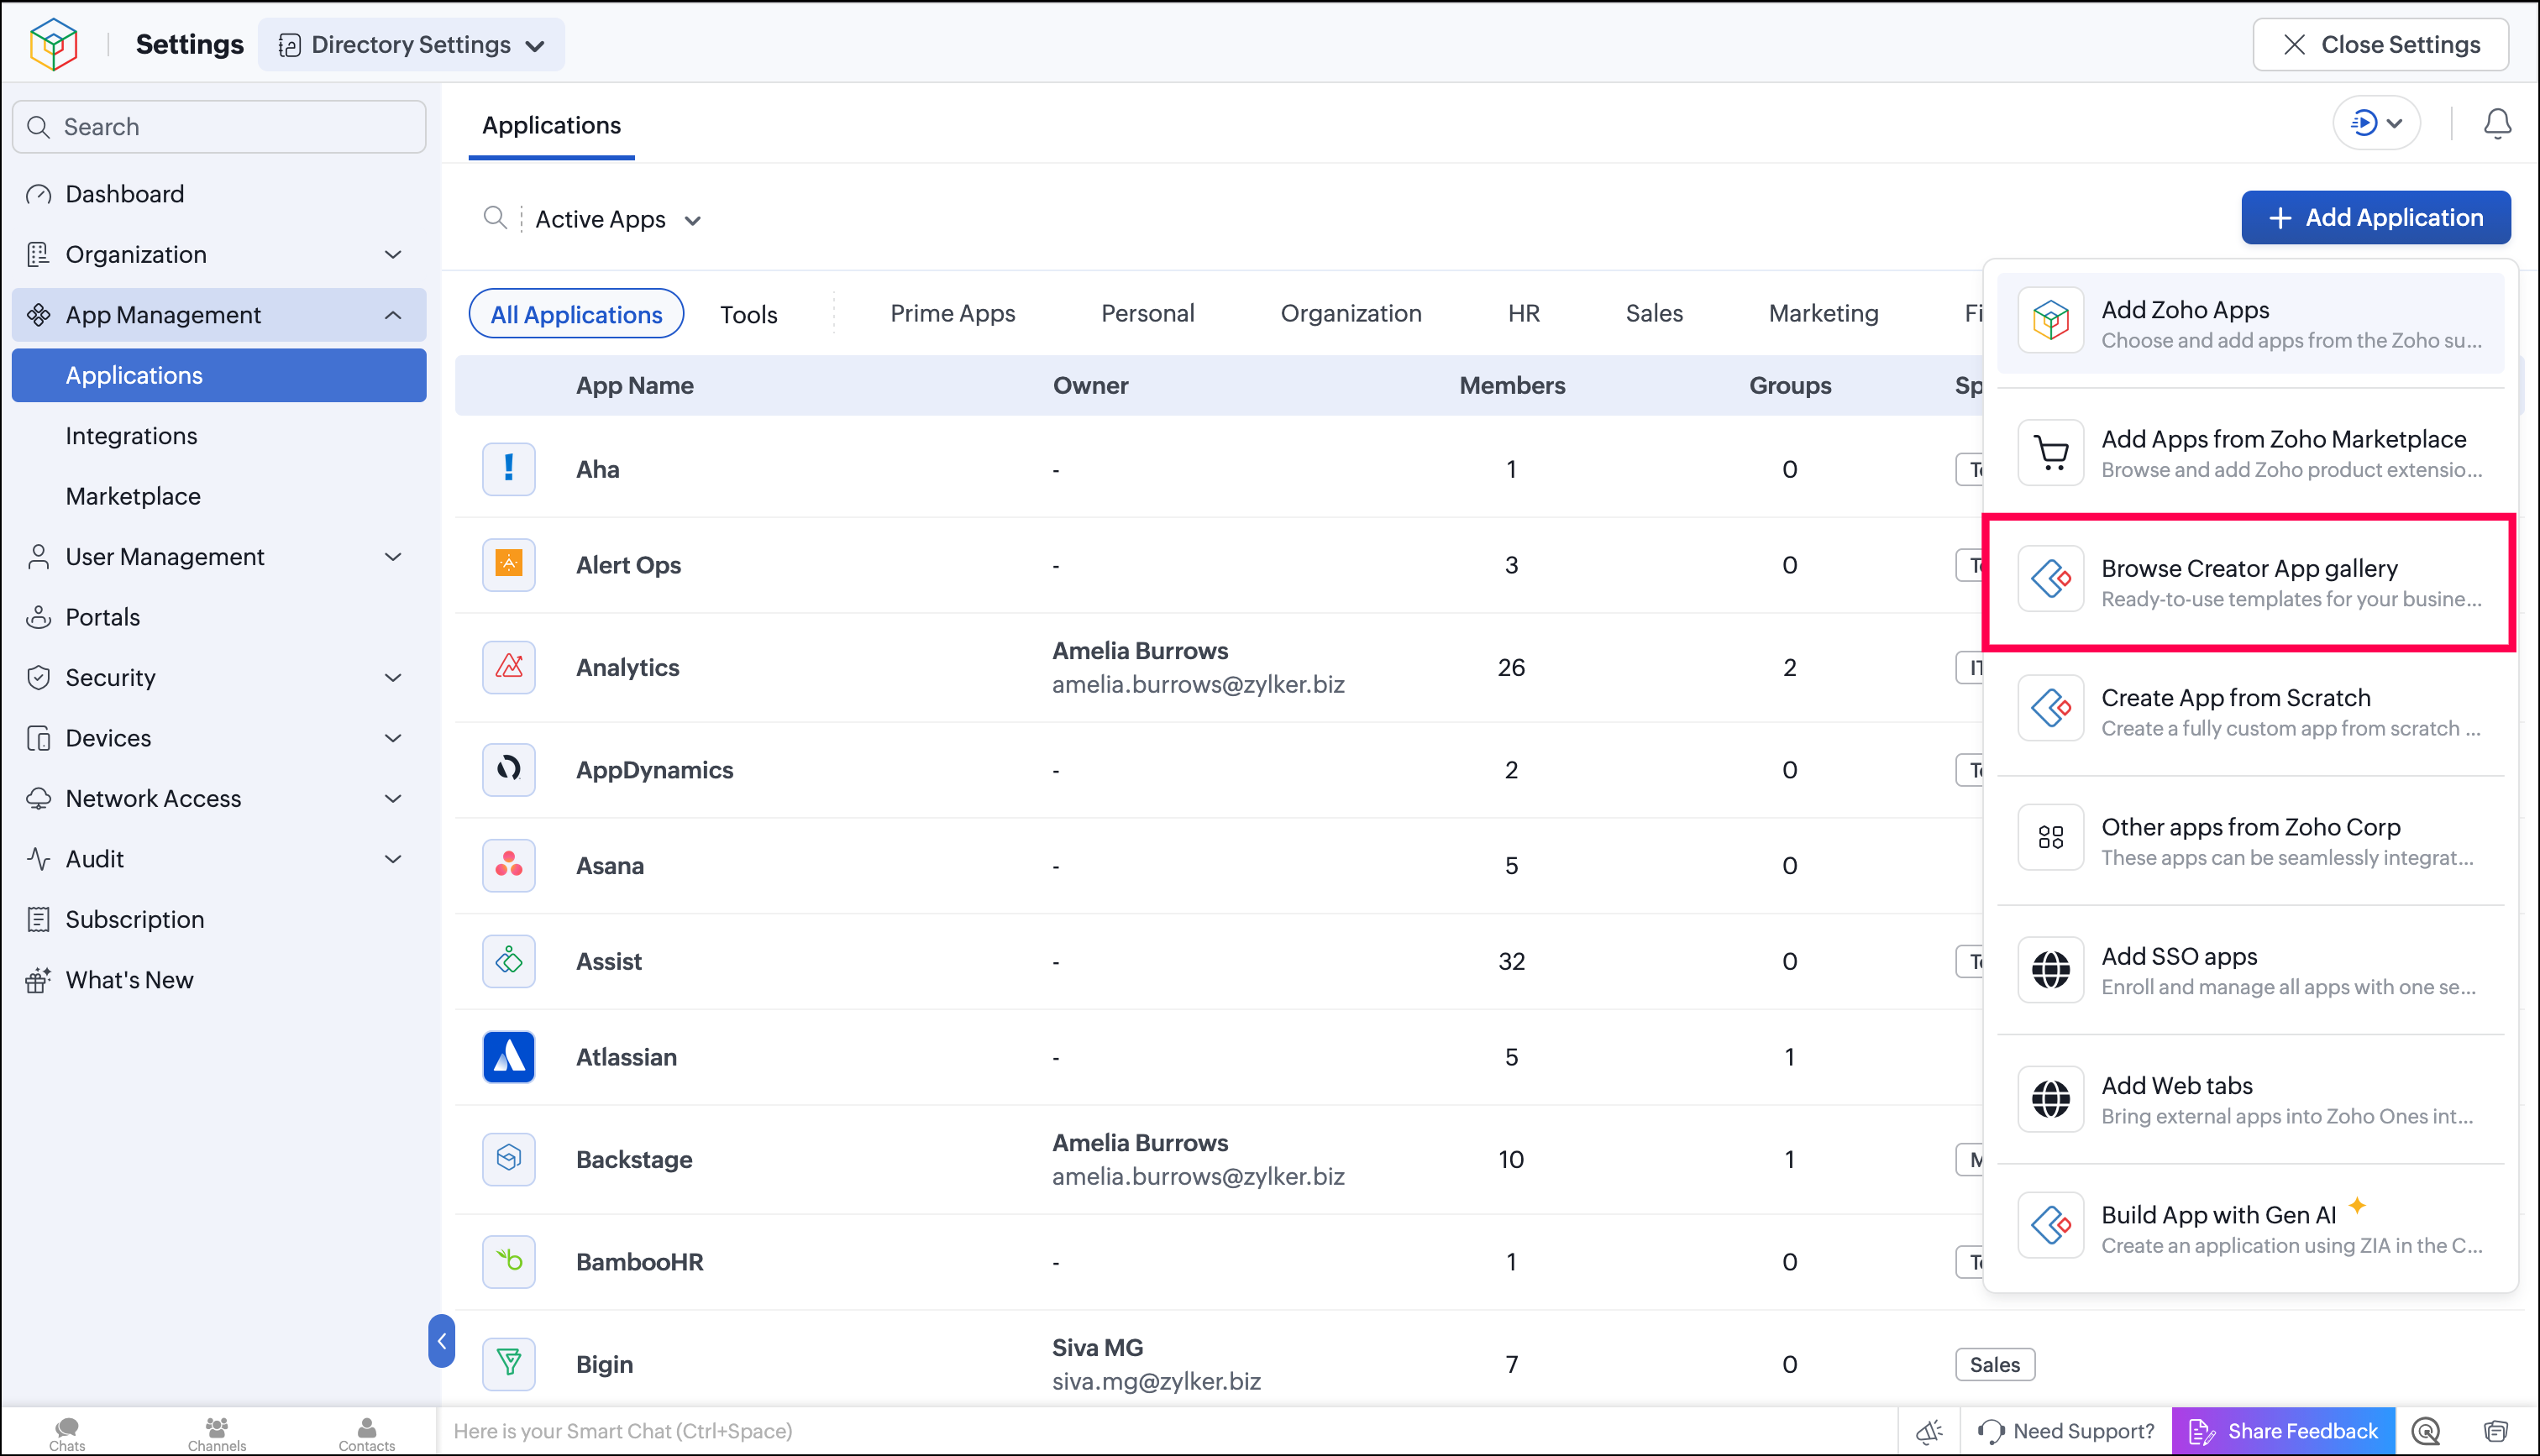Click the at-sign icon in the bottom bar
2540x1456 pixels.
(2426, 1431)
